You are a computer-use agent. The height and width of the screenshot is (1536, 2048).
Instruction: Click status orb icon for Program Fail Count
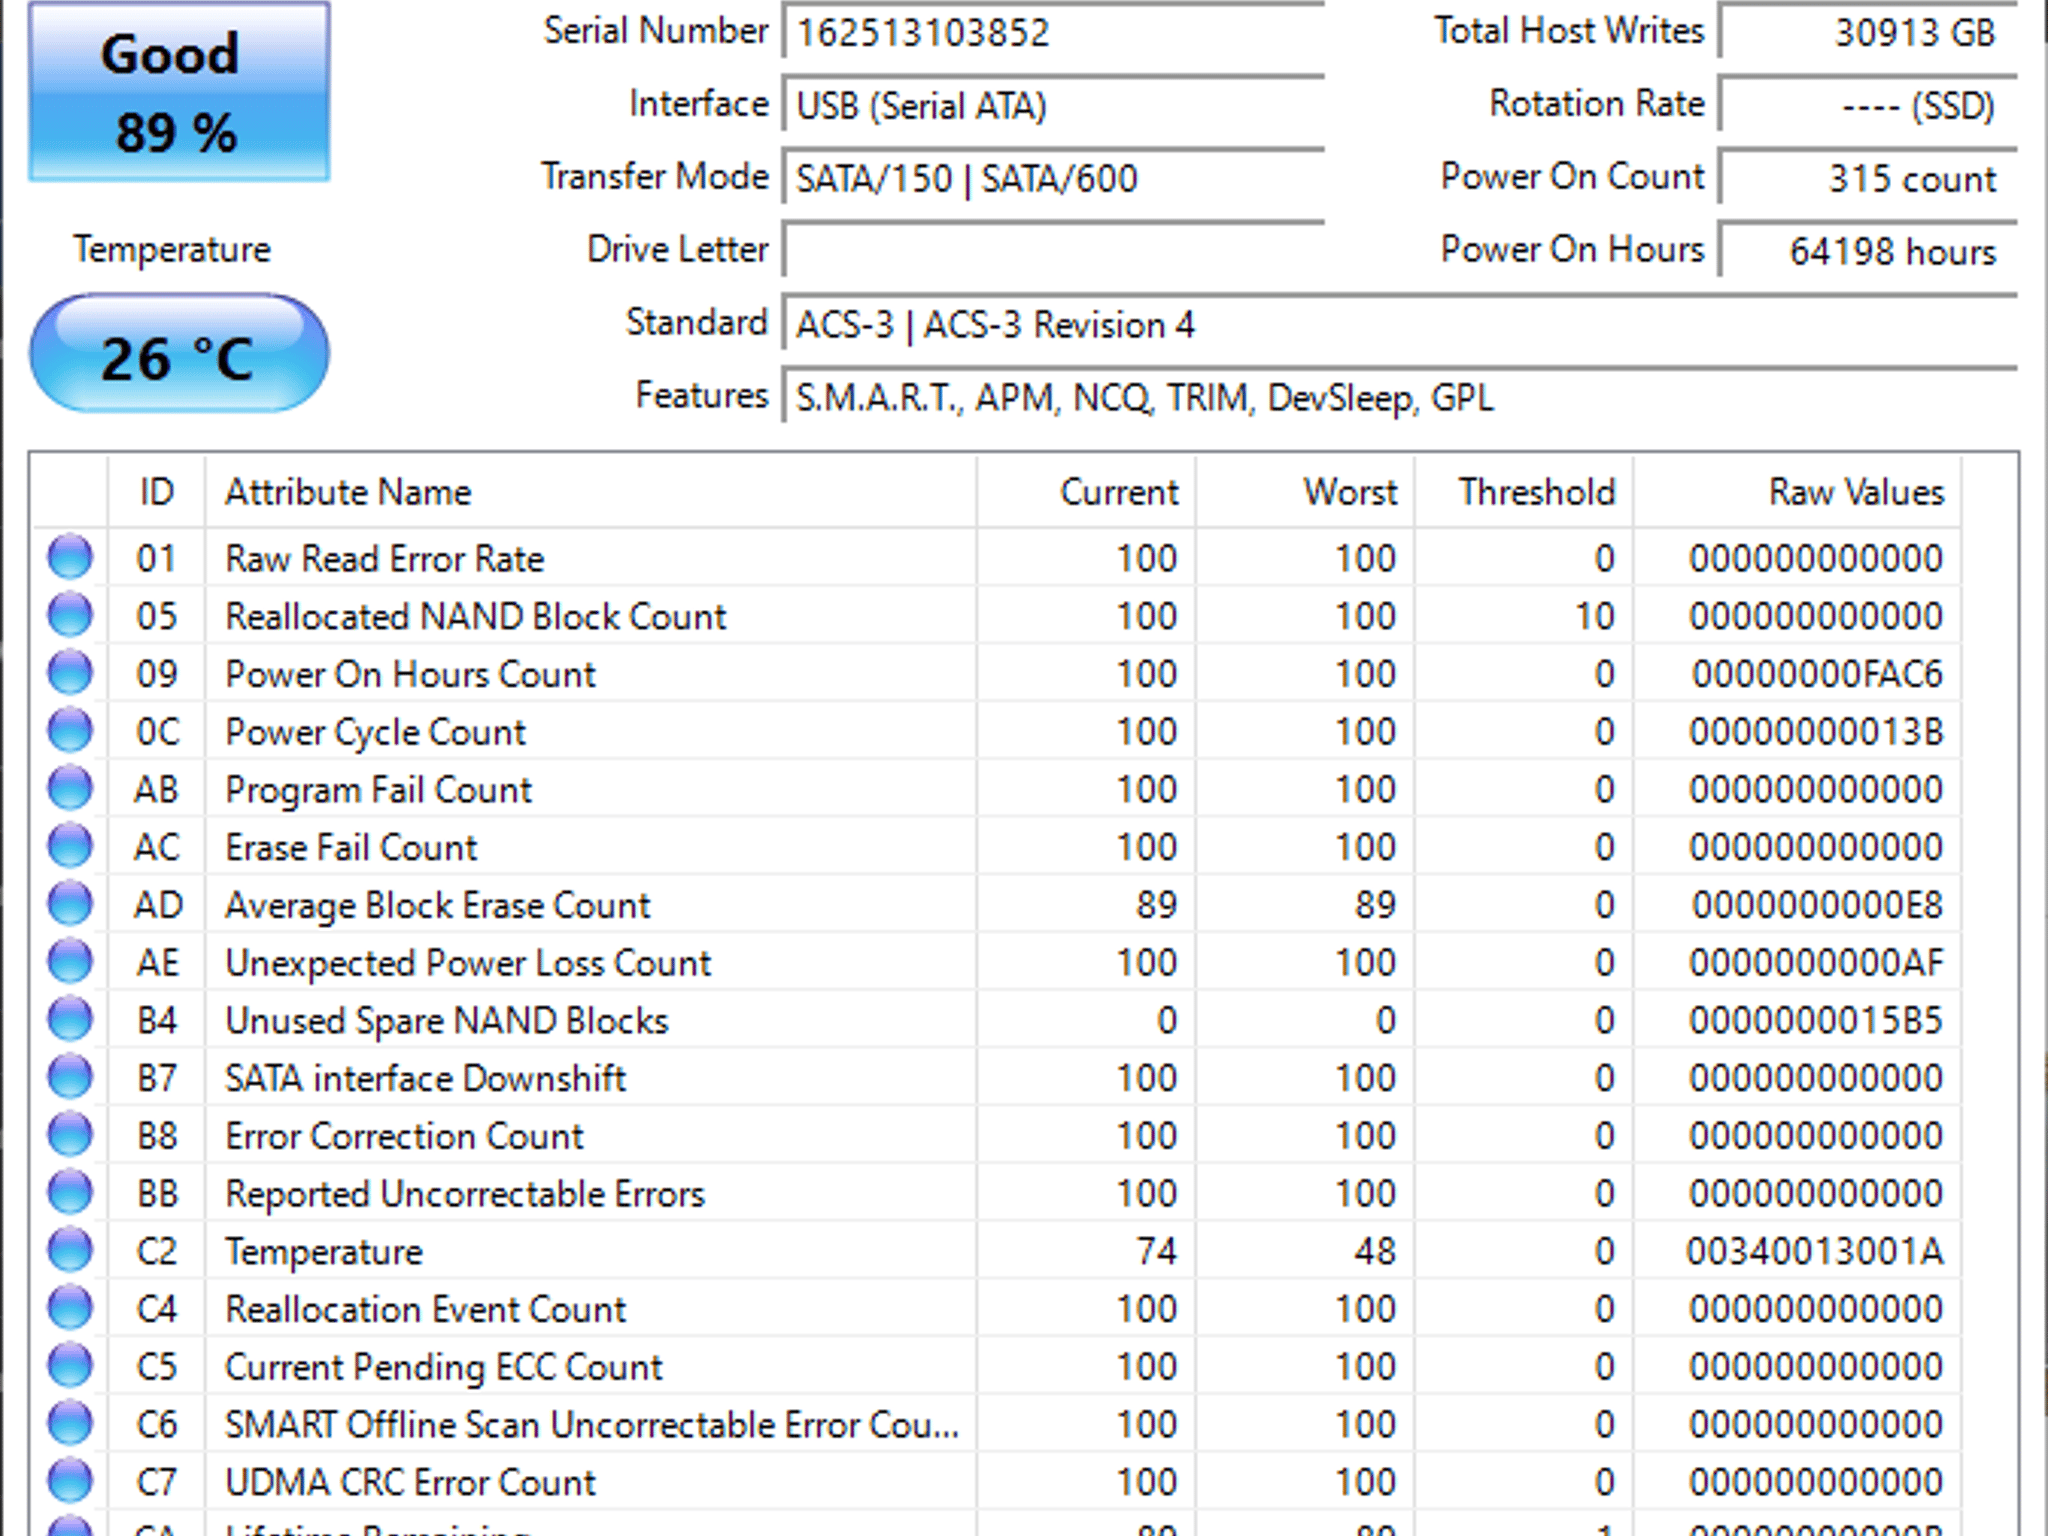pos(70,789)
